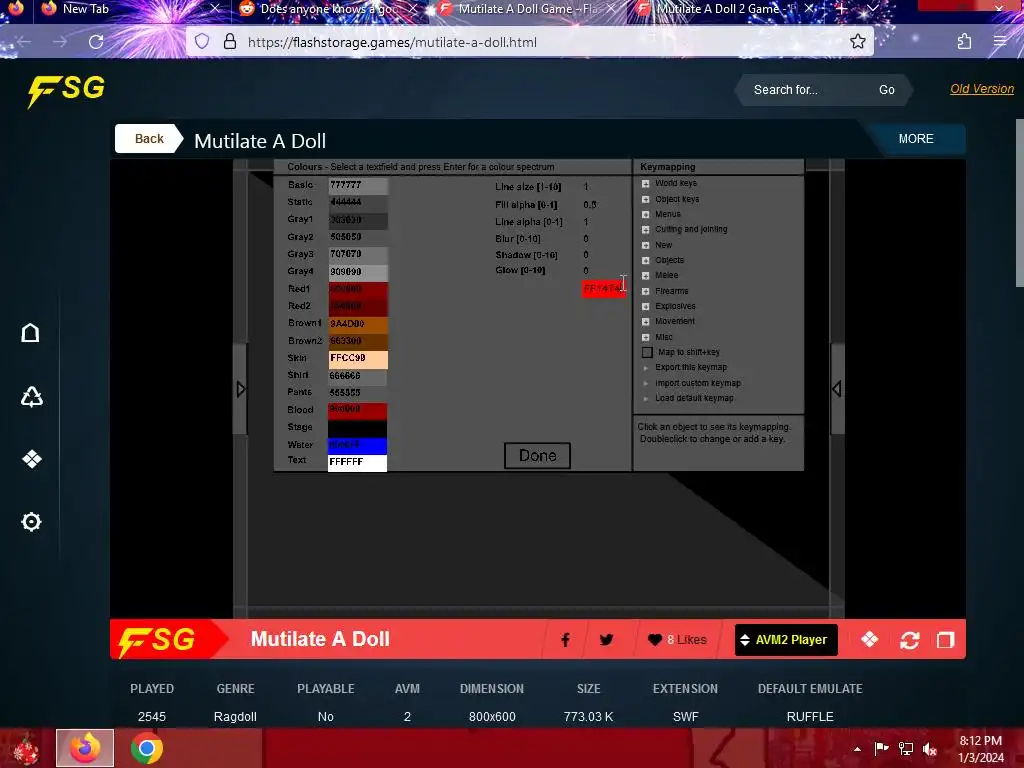1024x768 pixels.
Task: Click Import custom keymap
Action: tap(697, 383)
